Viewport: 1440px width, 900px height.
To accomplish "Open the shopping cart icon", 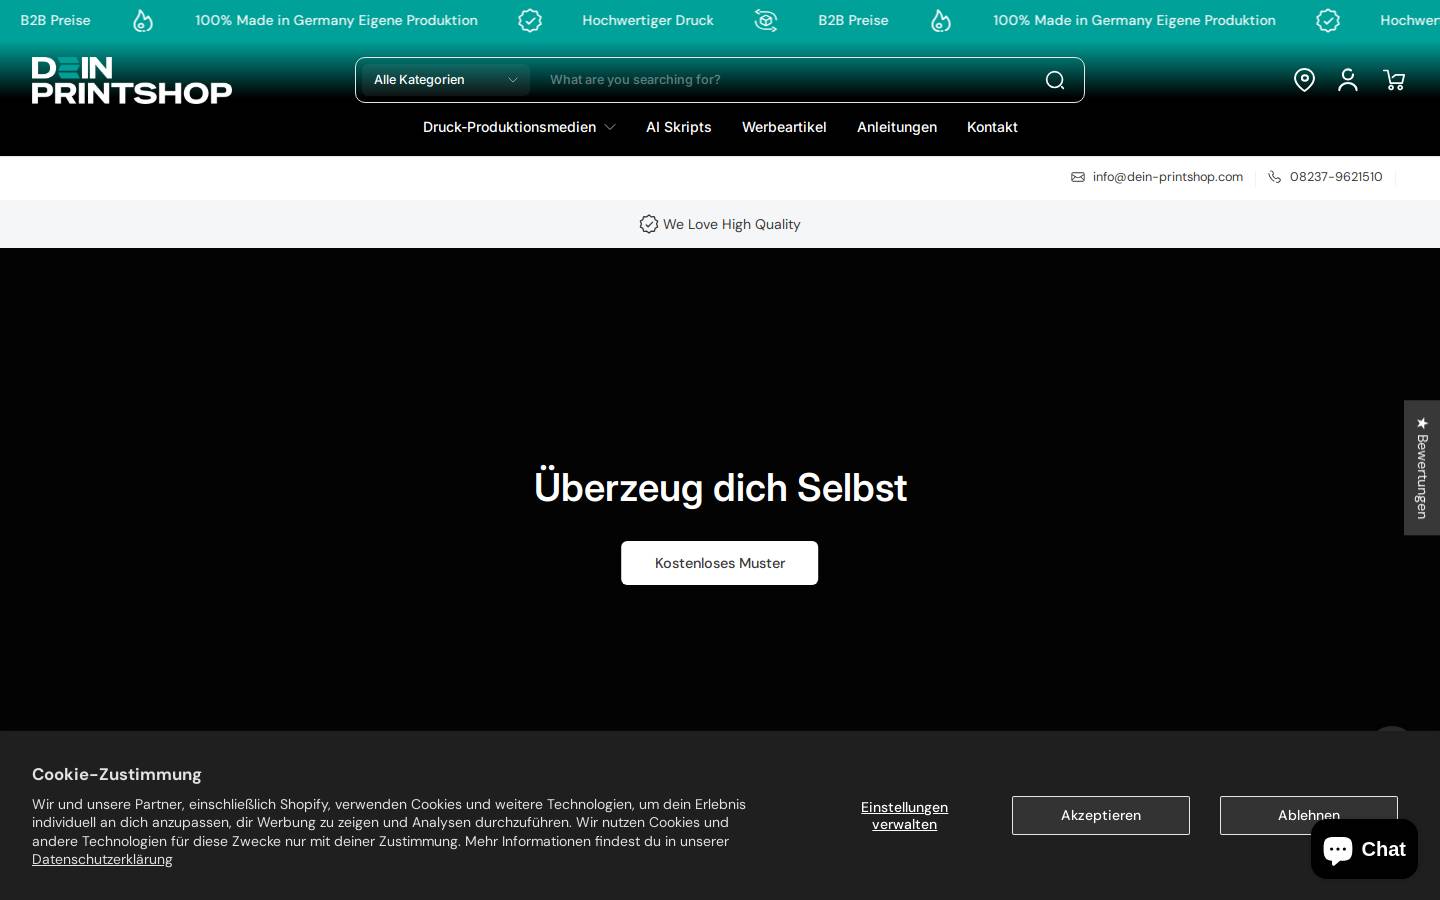I will tap(1394, 80).
